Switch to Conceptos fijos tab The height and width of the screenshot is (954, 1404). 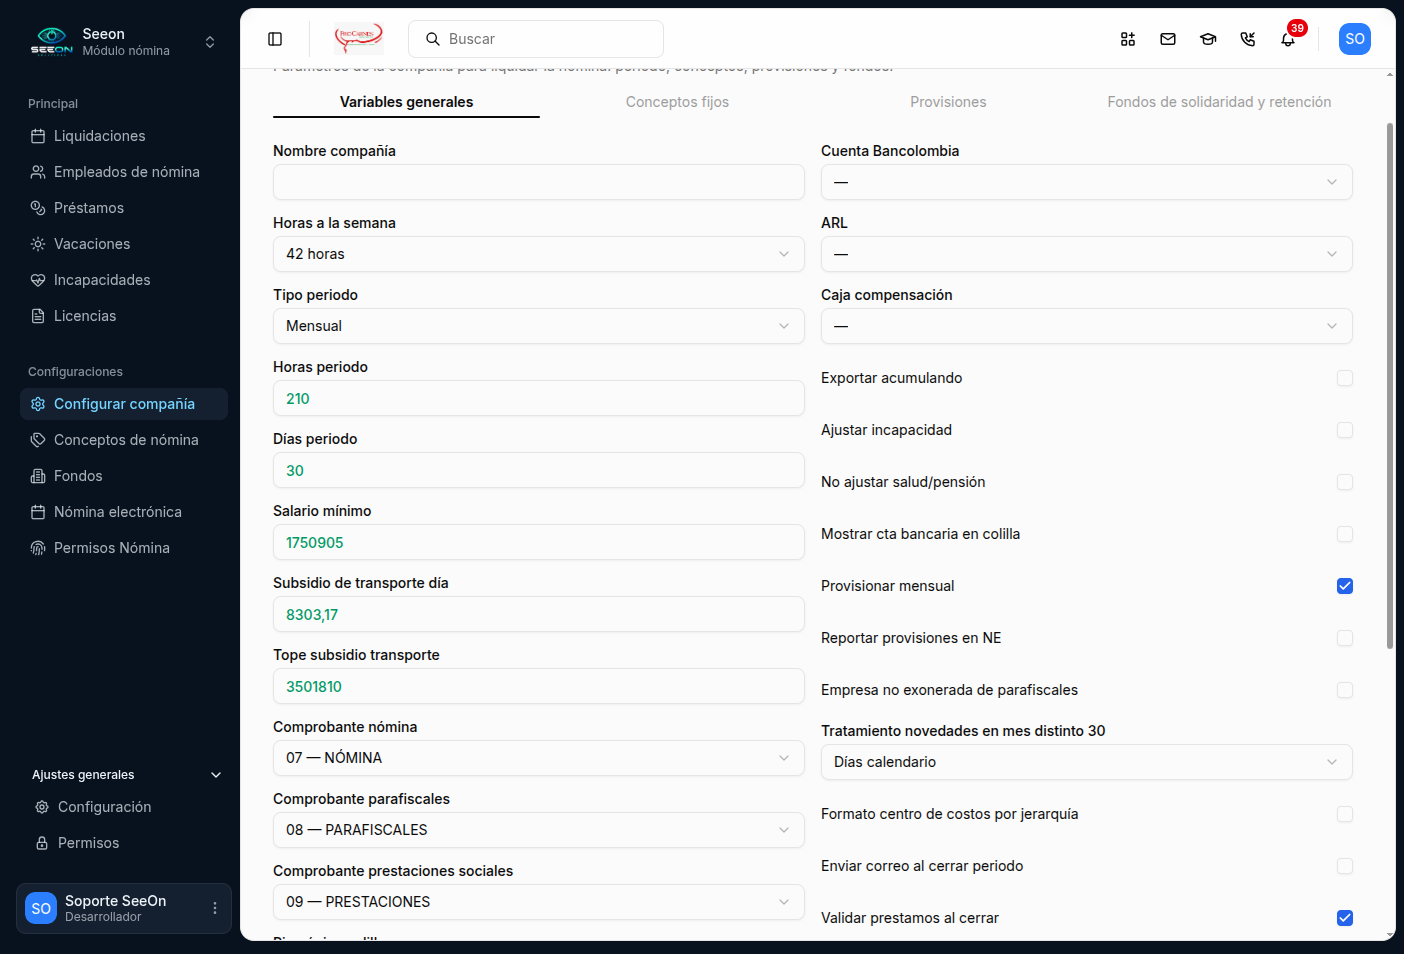pyautogui.click(x=677, y=102)
